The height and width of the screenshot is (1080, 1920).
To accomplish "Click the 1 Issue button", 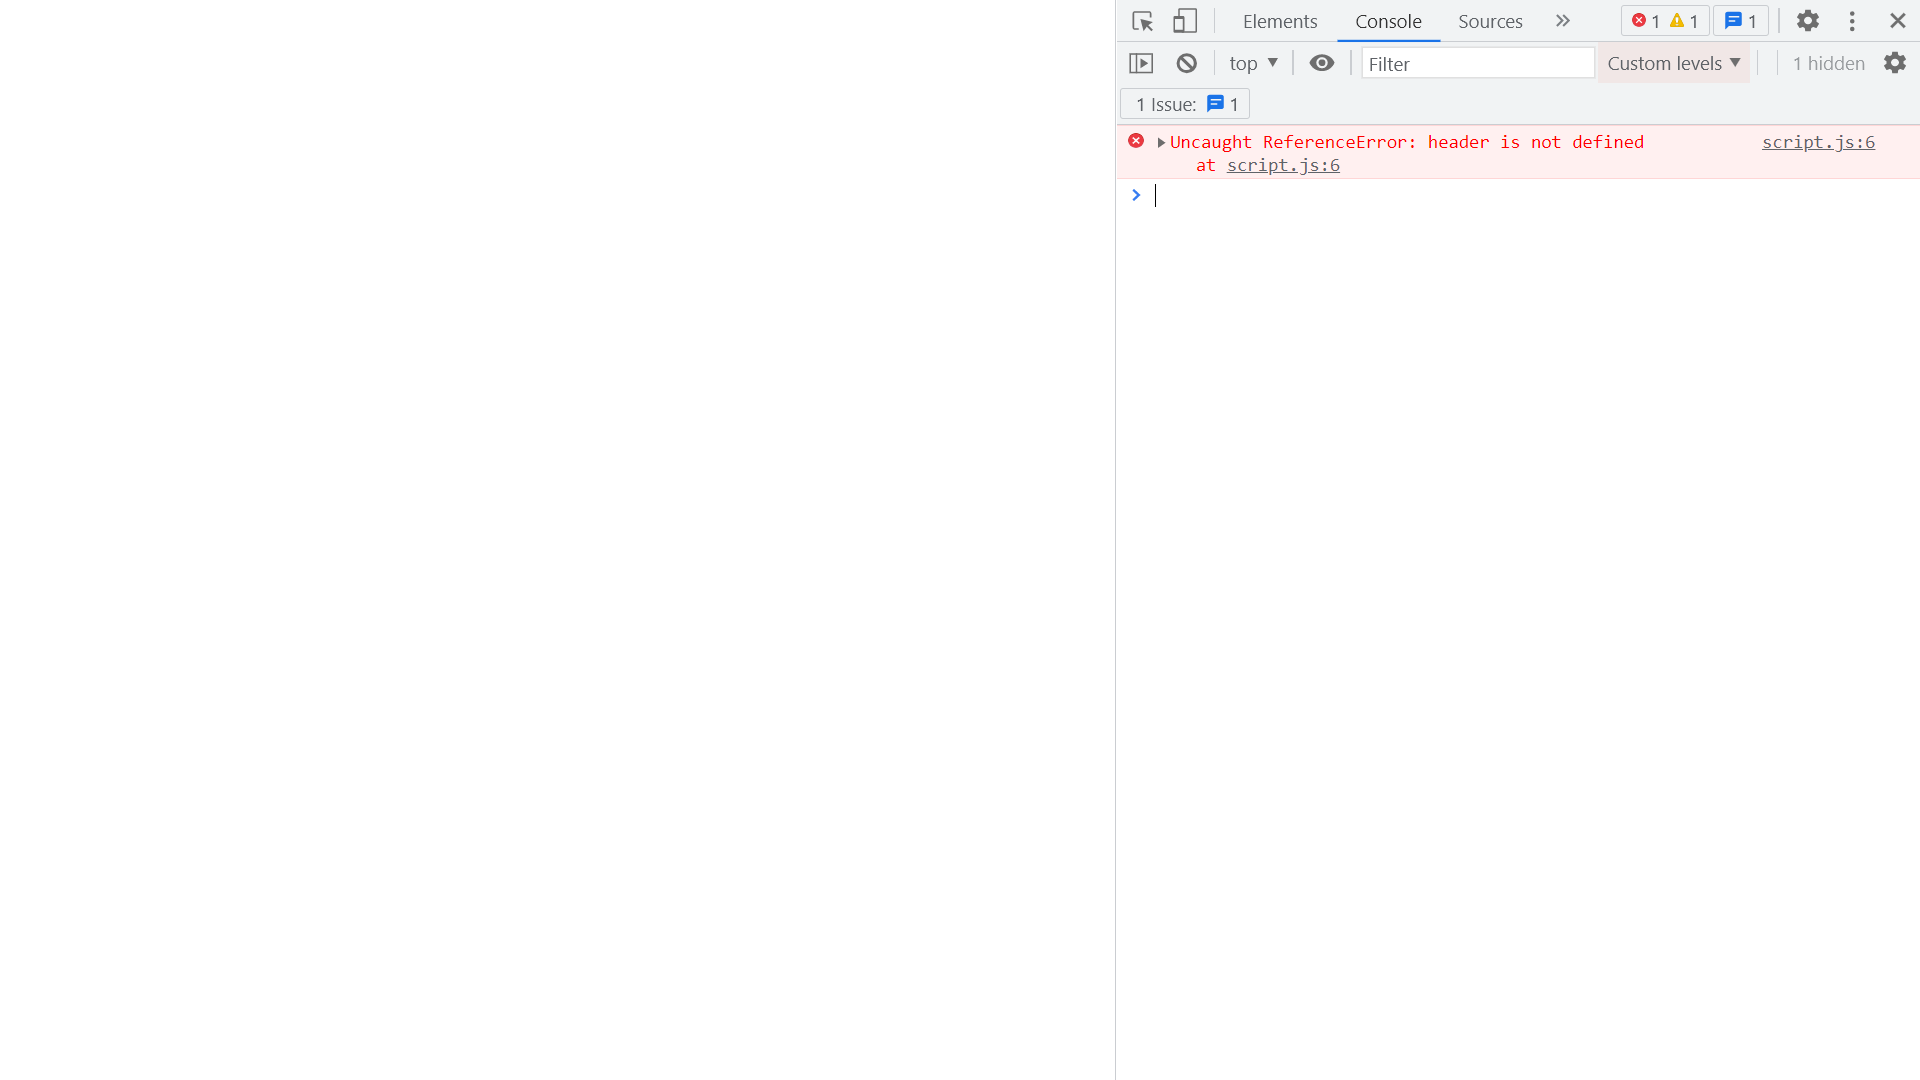I will [x=1185, y=104].
